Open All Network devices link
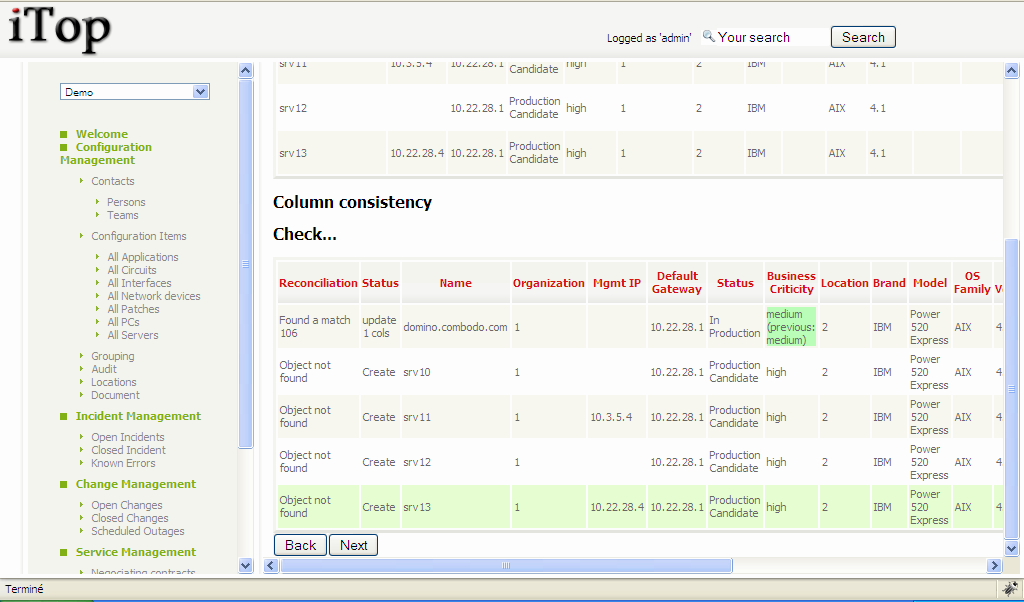The width and height of the screenshot is (1024, 602). [x=153, y=296]
